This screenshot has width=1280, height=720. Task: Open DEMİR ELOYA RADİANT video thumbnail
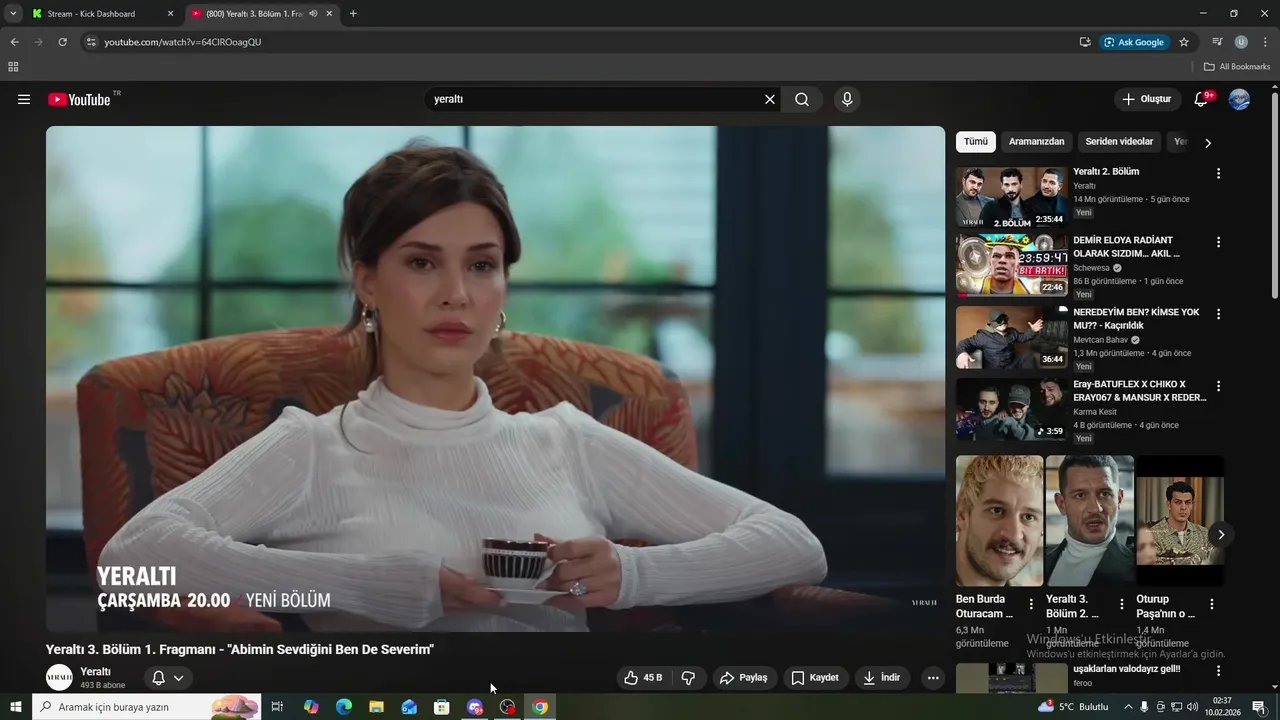tap(1011, 266)
